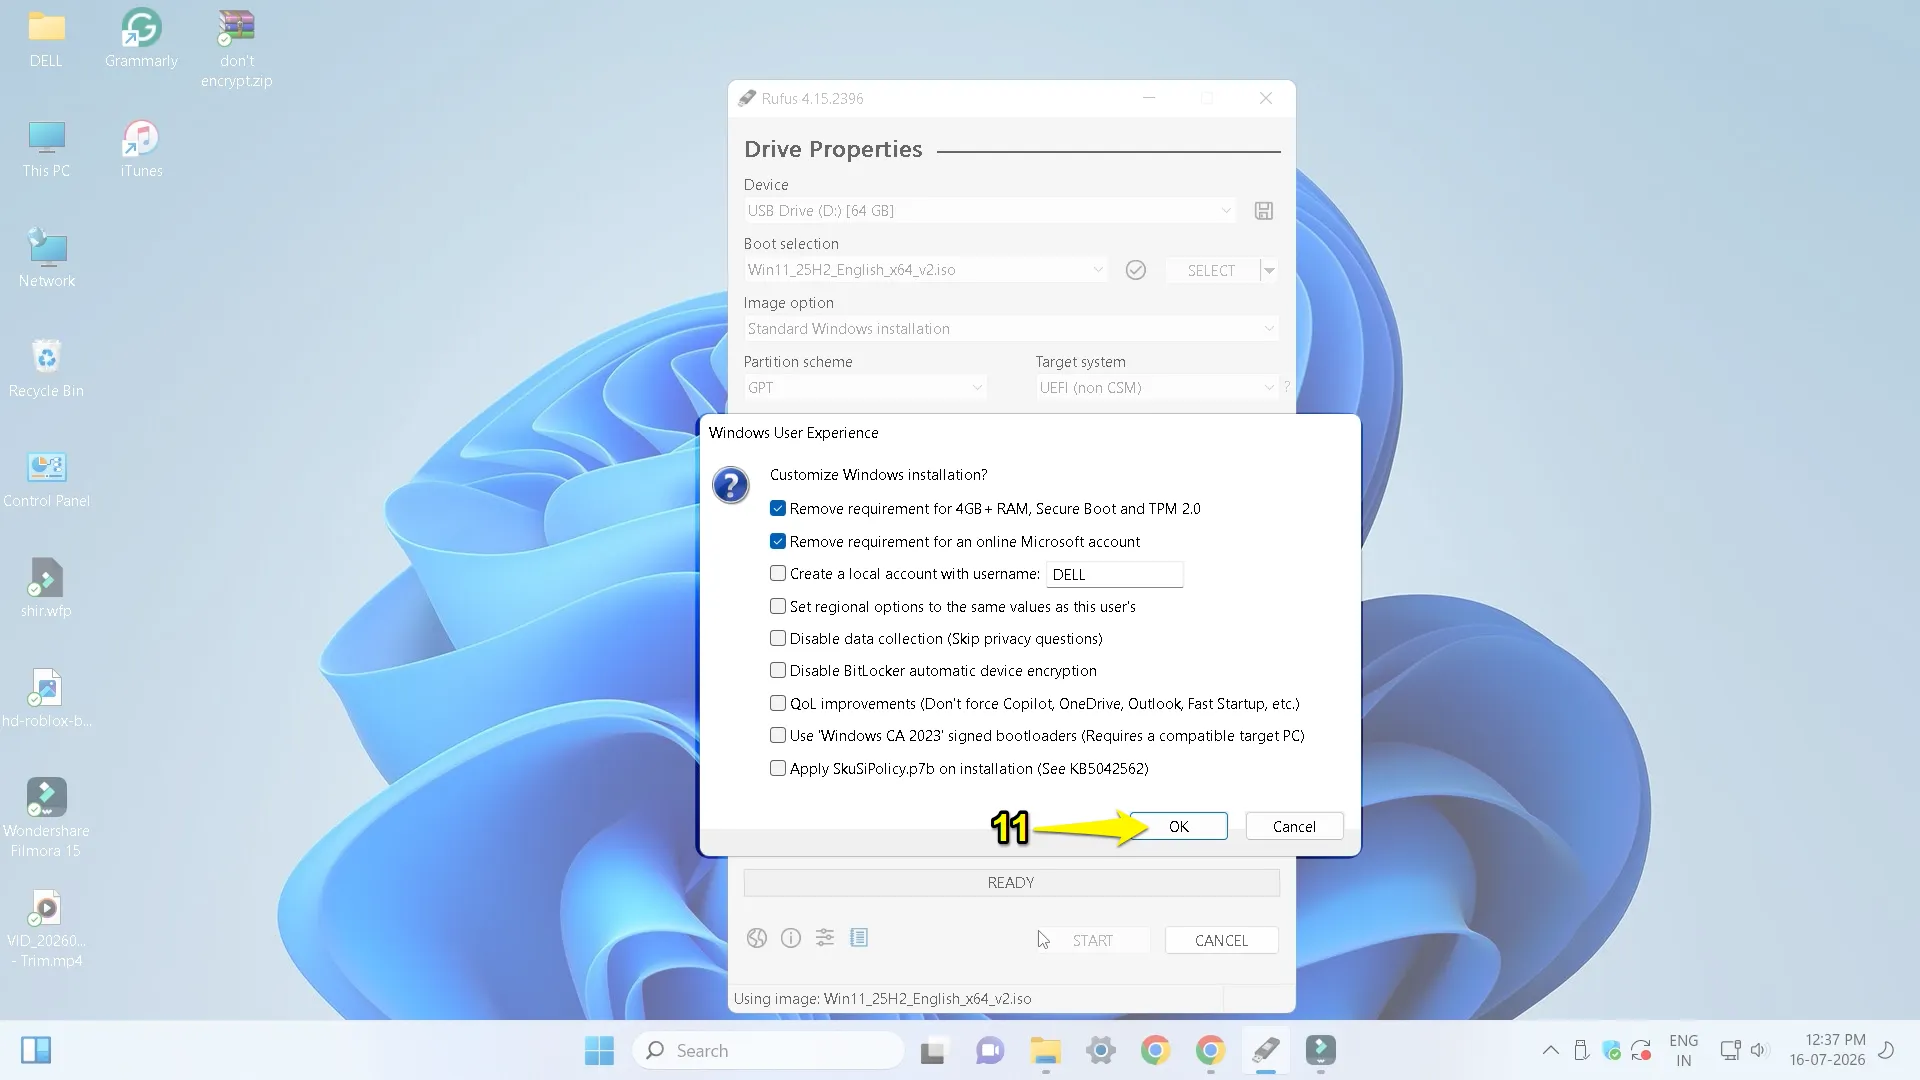Open File Explorer from taskbar

tap(1045, 1050)
